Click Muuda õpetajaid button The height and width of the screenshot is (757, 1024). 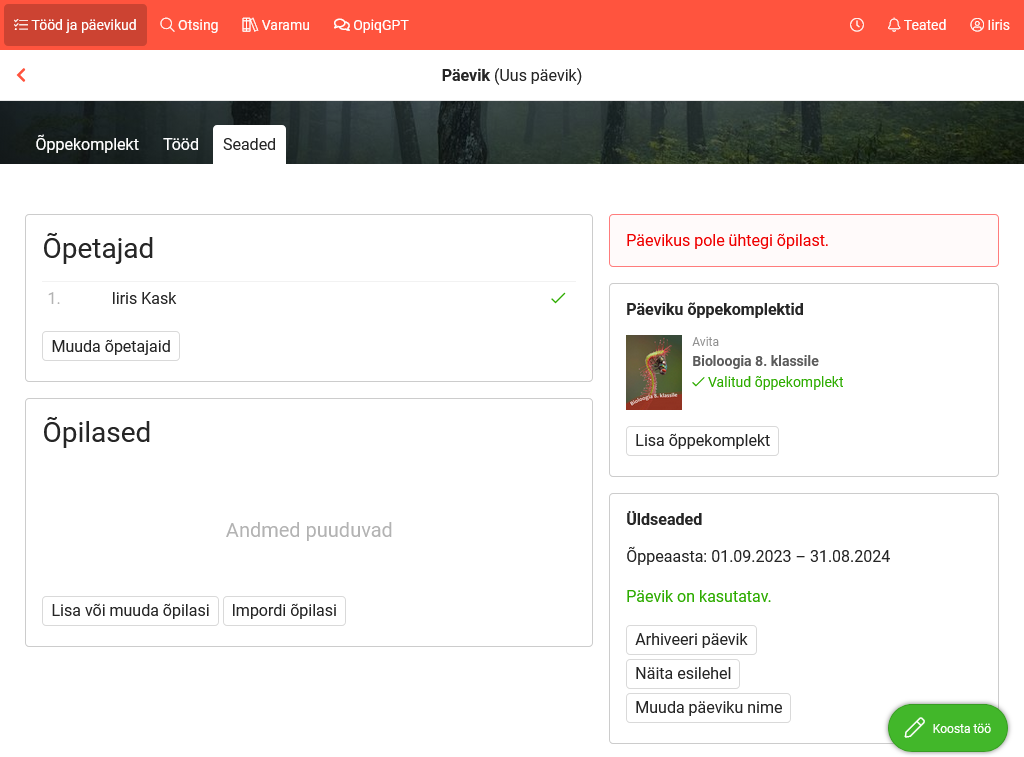coord(111,346)
